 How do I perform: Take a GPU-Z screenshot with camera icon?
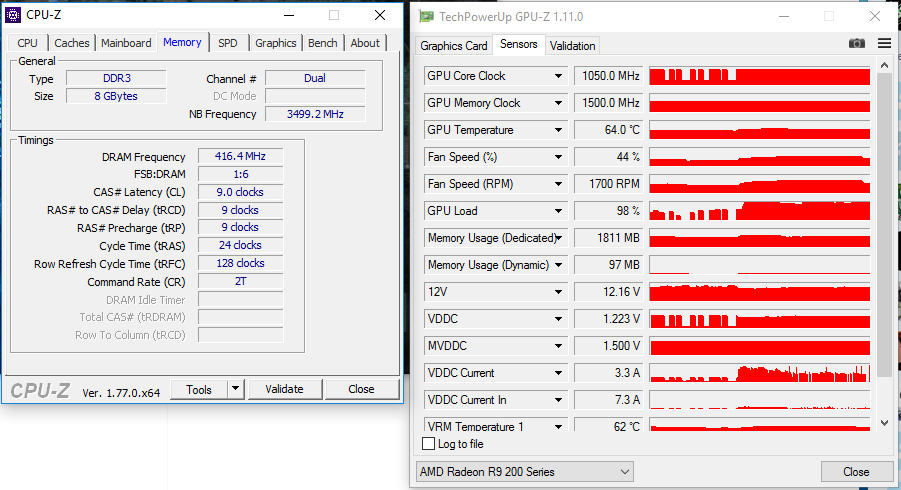point(856,44)
